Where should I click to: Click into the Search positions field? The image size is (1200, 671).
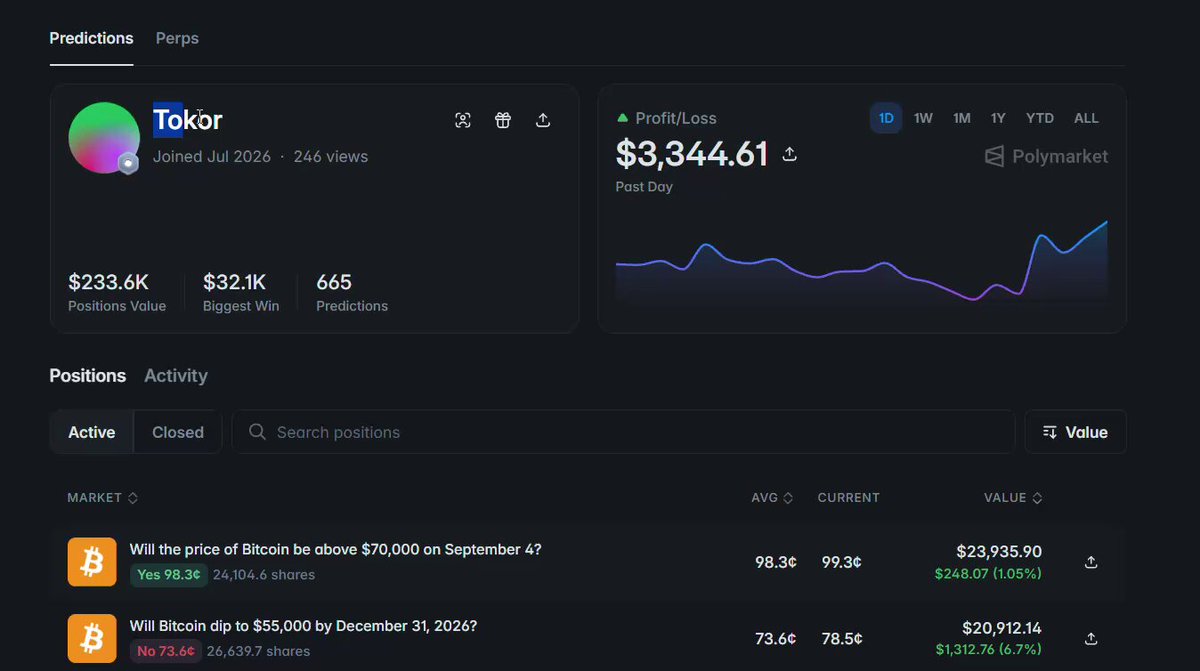[x=623, y=432]
